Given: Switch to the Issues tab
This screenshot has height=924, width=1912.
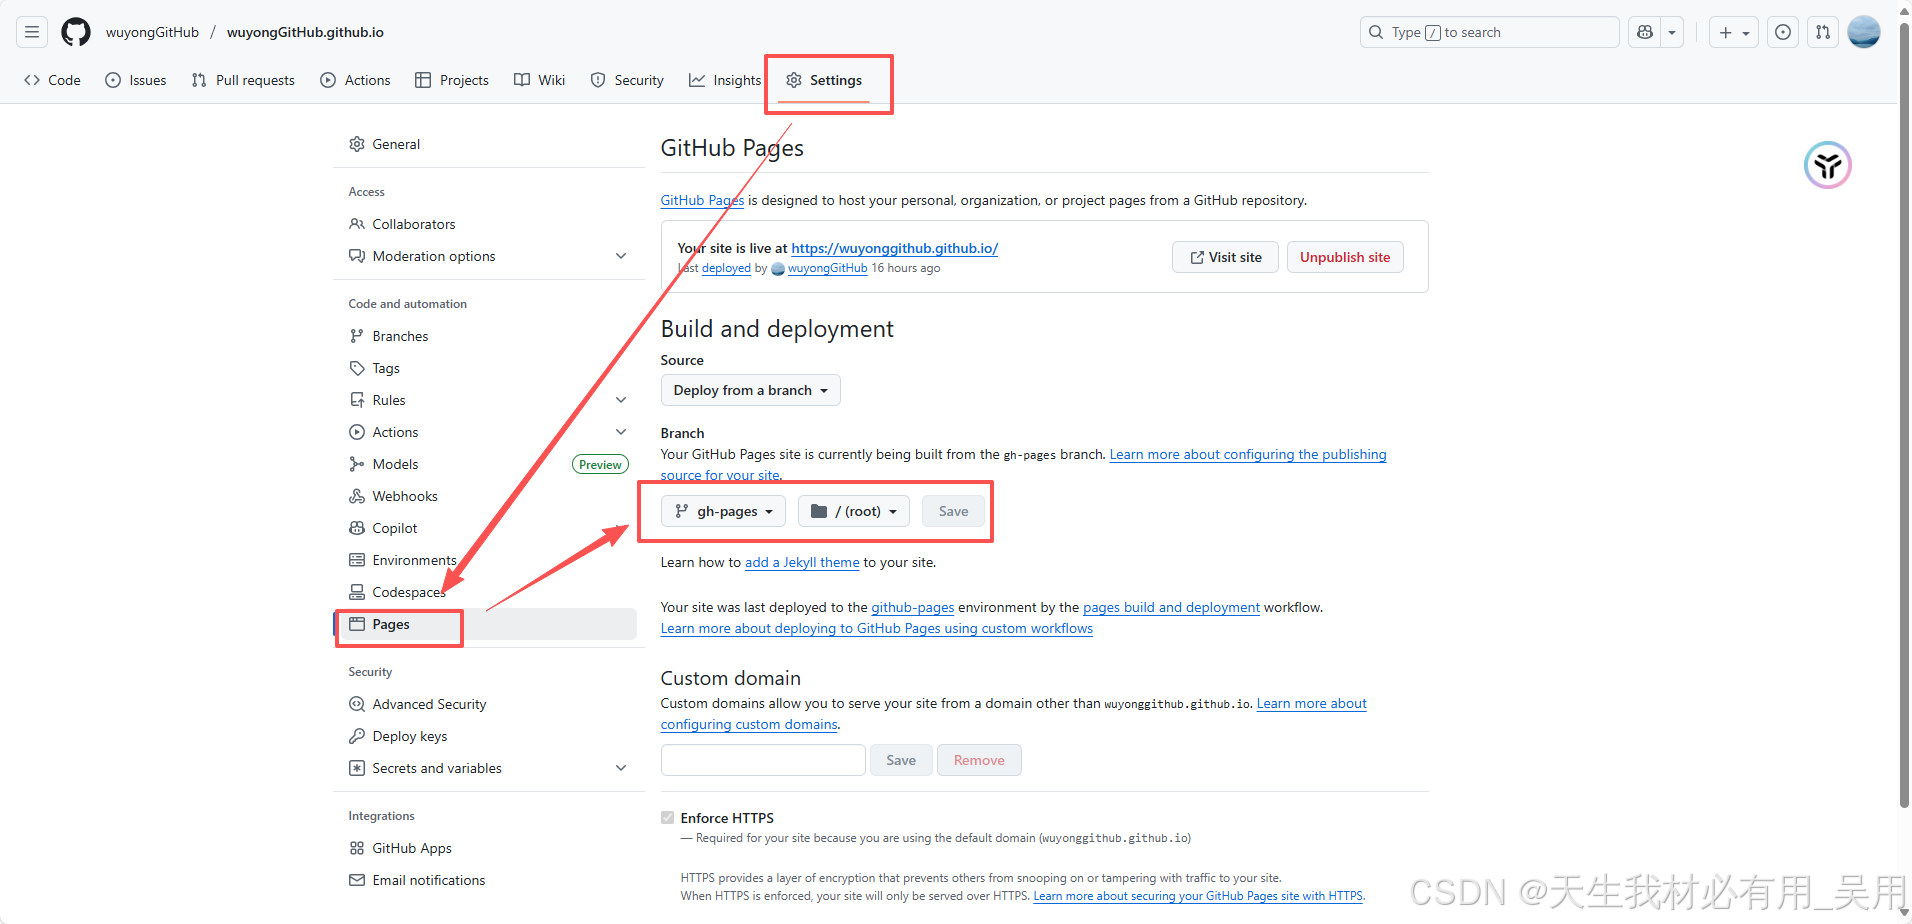Looking at the screenshot, I should point(136,80).
